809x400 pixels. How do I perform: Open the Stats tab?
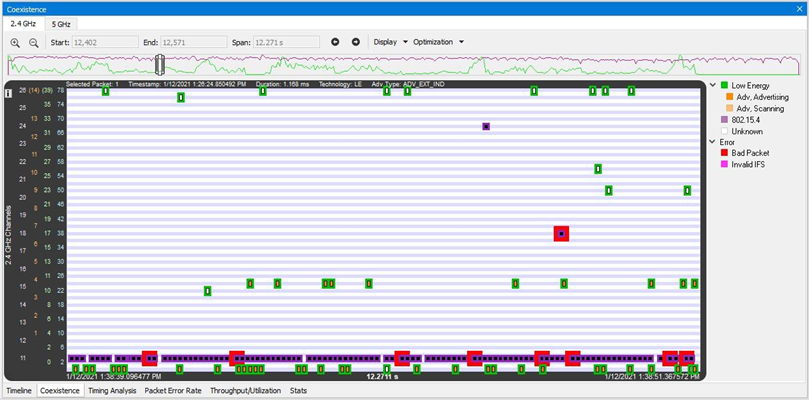(298, 391)
